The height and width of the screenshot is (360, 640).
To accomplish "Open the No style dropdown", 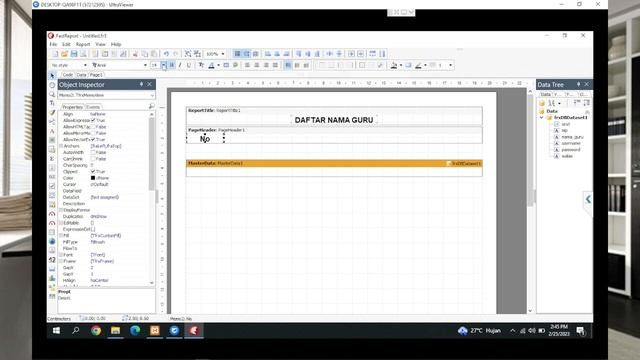I will coord(85,65).
